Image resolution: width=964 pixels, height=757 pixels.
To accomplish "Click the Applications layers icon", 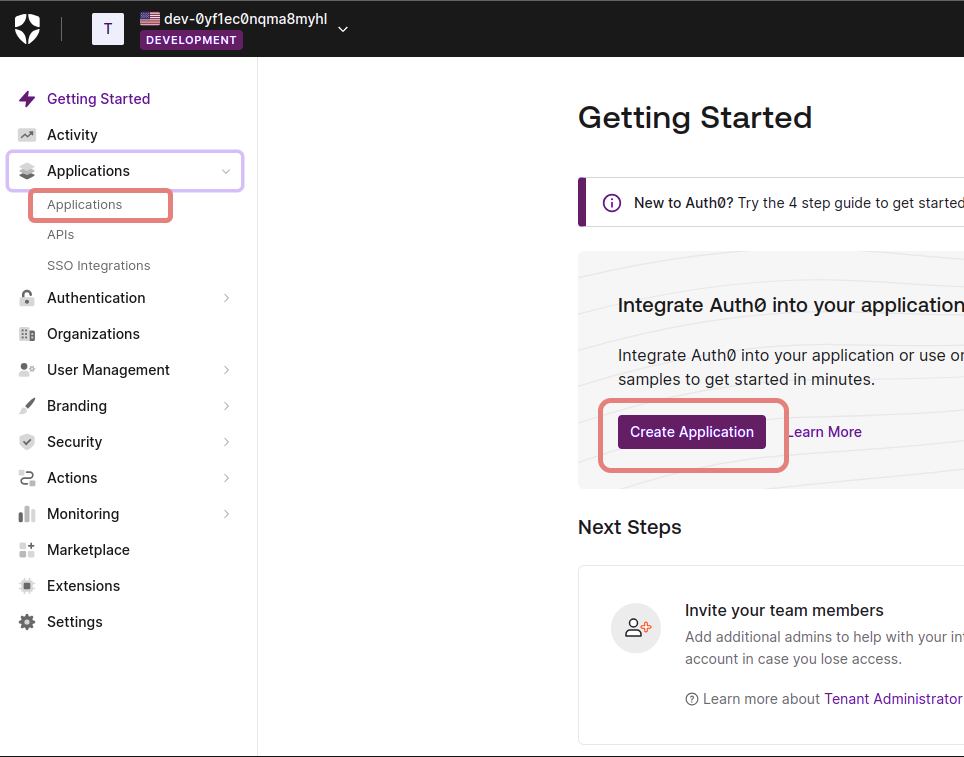I will 26,171.
